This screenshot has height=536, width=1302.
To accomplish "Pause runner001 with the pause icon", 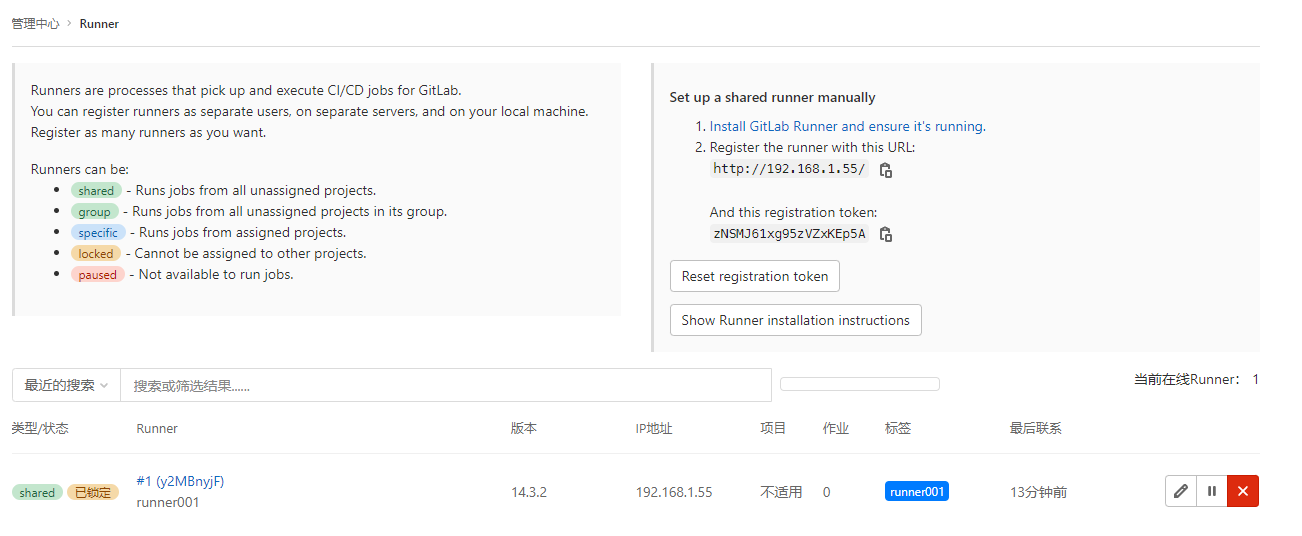I will coord(1212,491).
